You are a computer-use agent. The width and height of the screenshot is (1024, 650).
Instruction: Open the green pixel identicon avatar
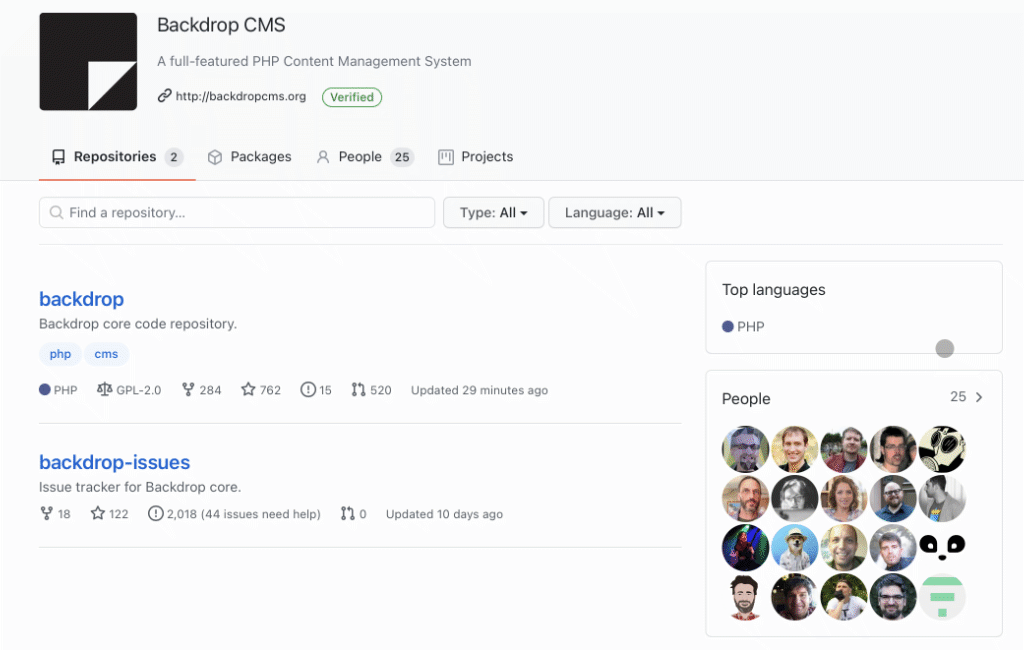[942, 596]
